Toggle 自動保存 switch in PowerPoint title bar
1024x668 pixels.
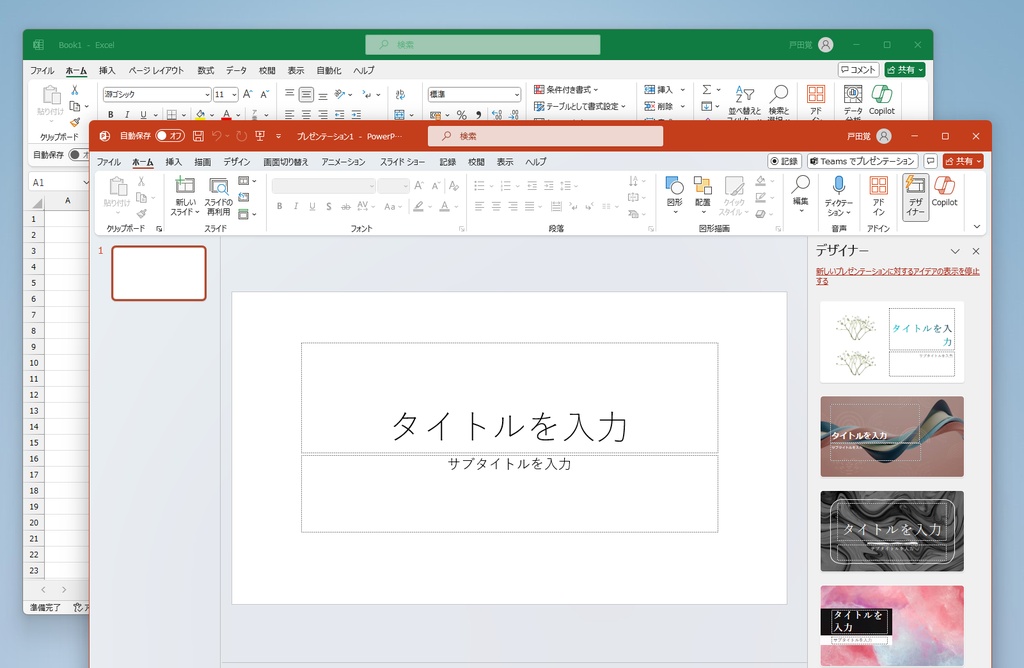tap(170, 136)
